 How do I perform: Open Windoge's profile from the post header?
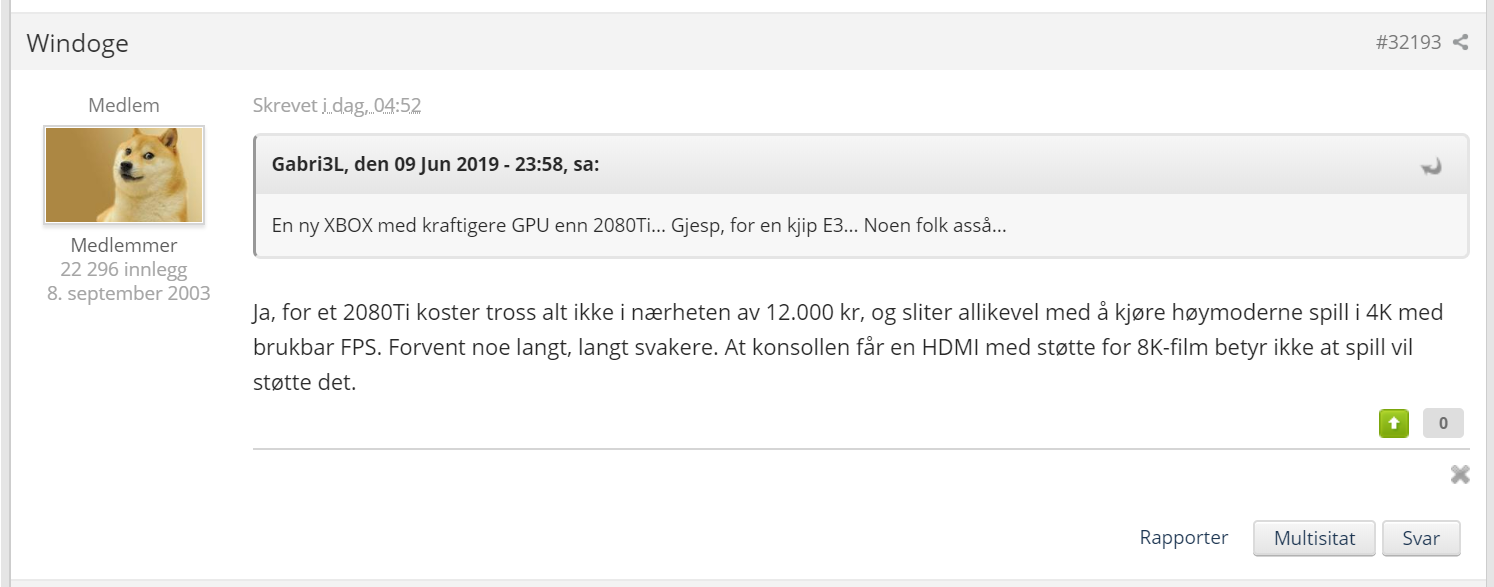77,43
